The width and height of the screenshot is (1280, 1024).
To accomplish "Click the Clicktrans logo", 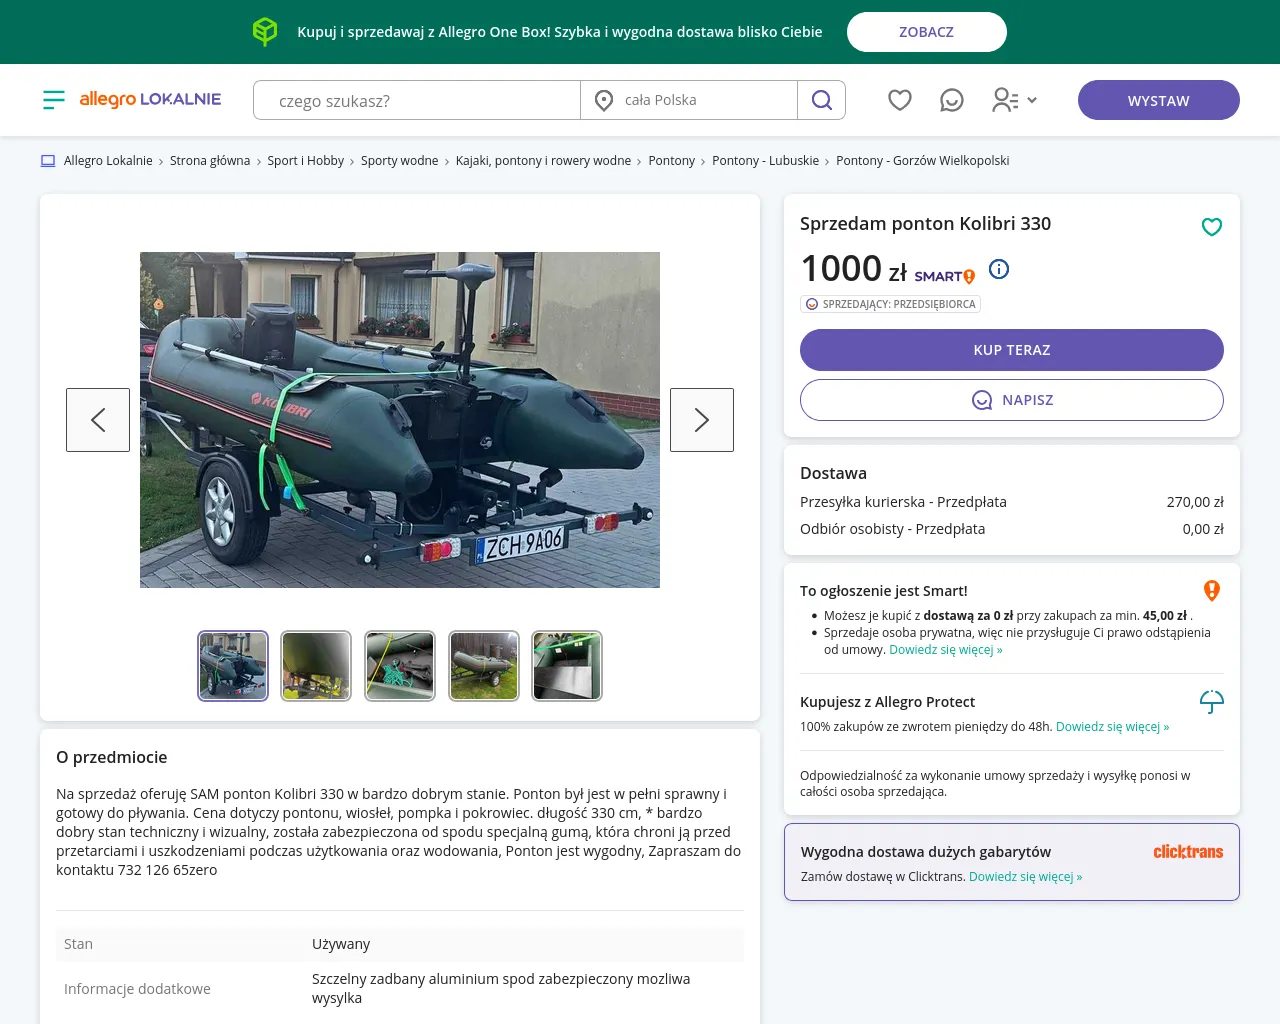I will pos(1188,852).
